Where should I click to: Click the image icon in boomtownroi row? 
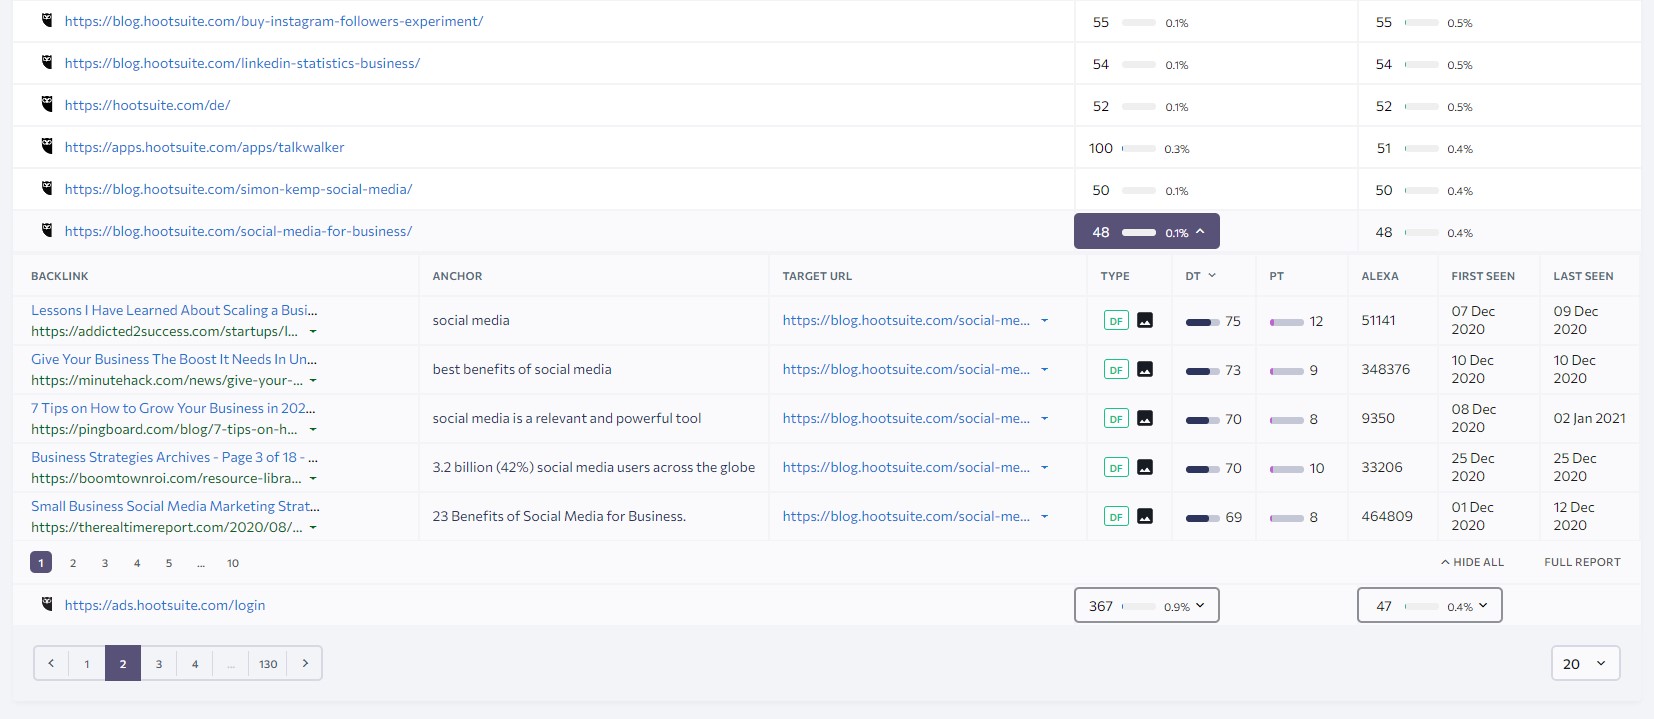pyautogui.click(x=1145, y=467)
